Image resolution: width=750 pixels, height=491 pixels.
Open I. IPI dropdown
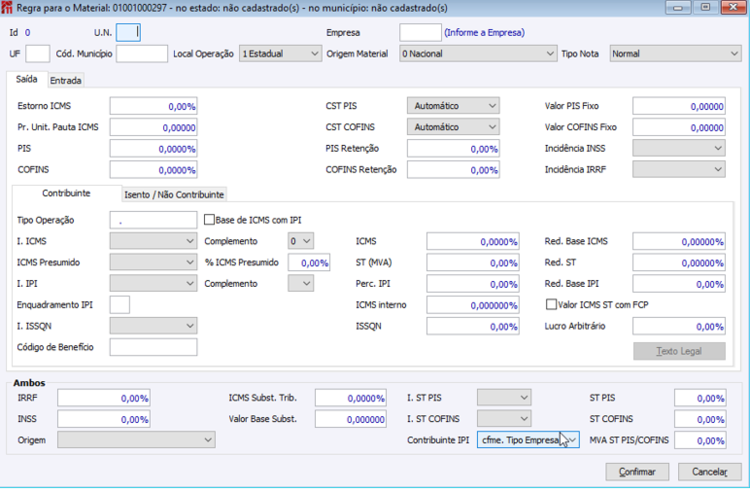pos(153,284)
